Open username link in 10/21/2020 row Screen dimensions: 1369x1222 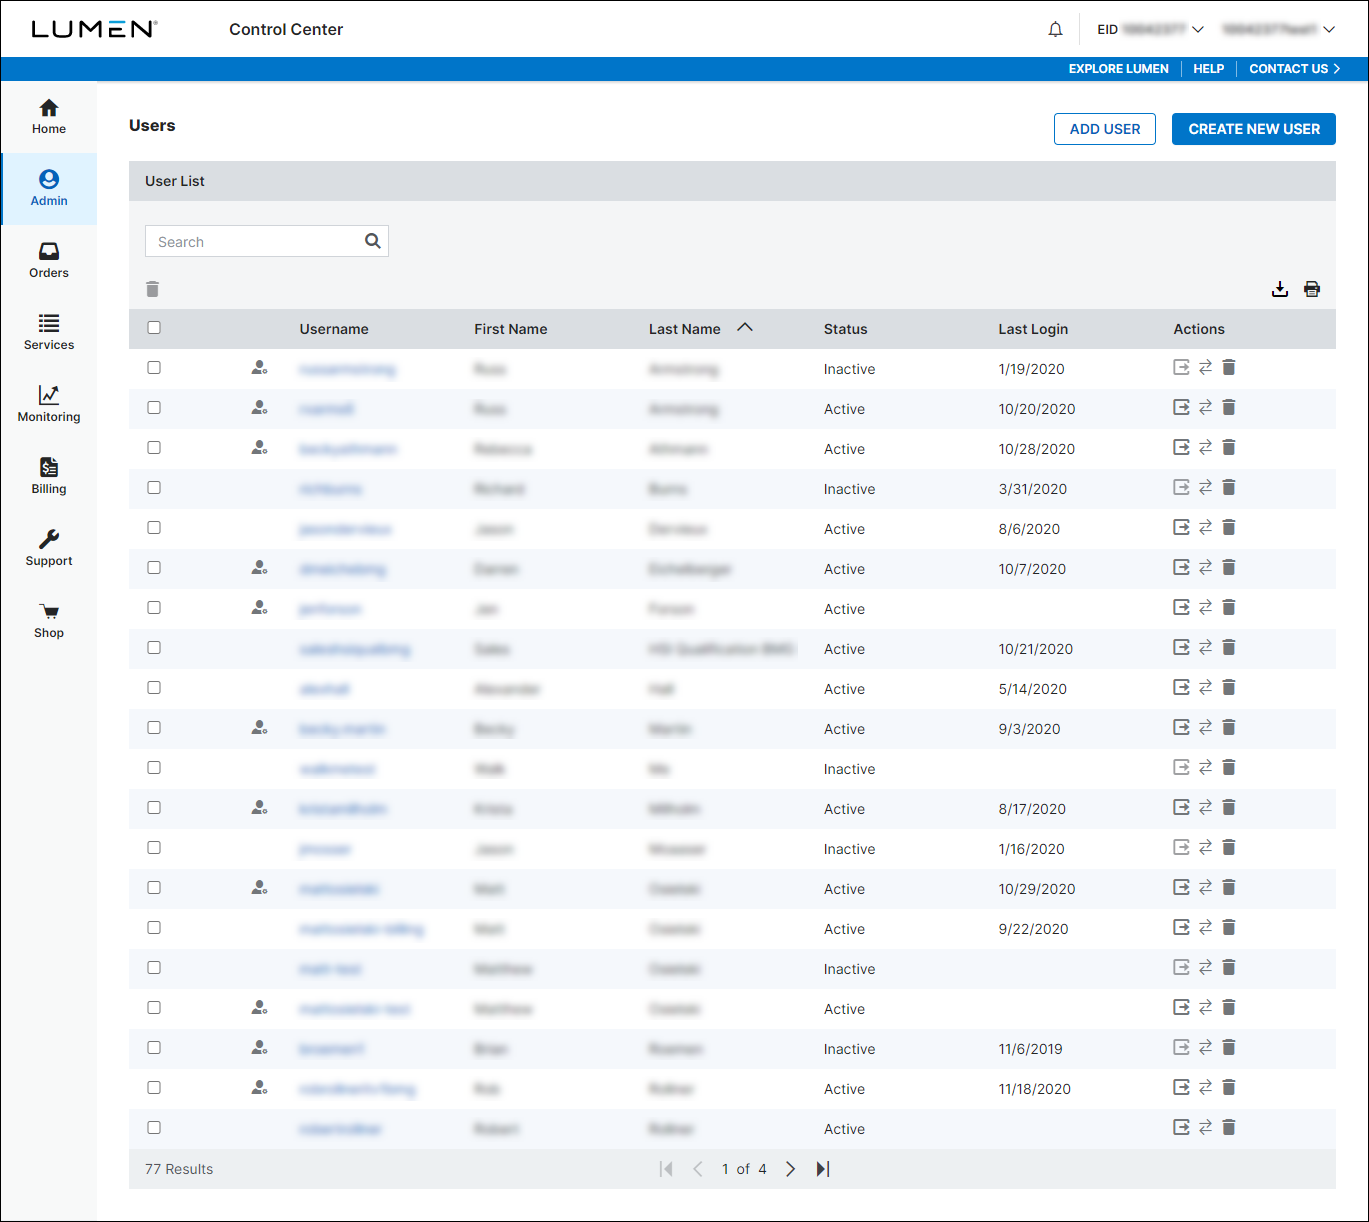pos(354,649)
